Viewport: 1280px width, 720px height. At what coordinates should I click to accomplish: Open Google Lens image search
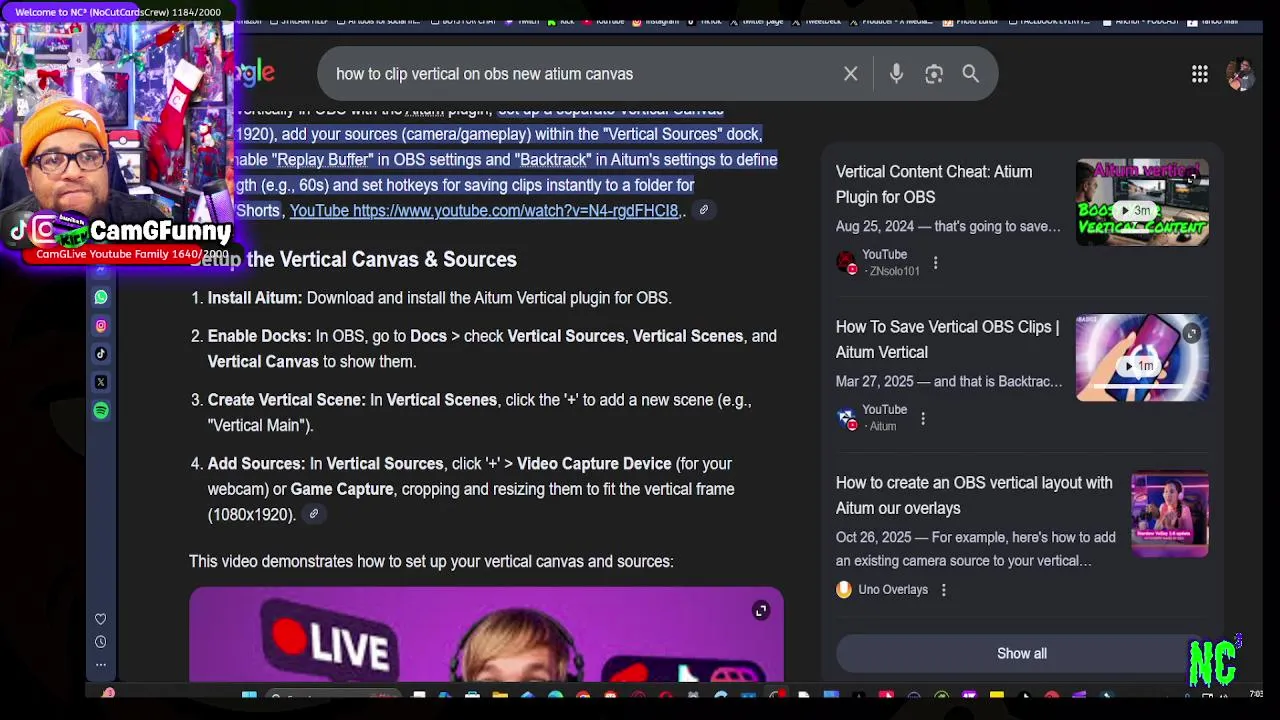(x=934, y=74)
